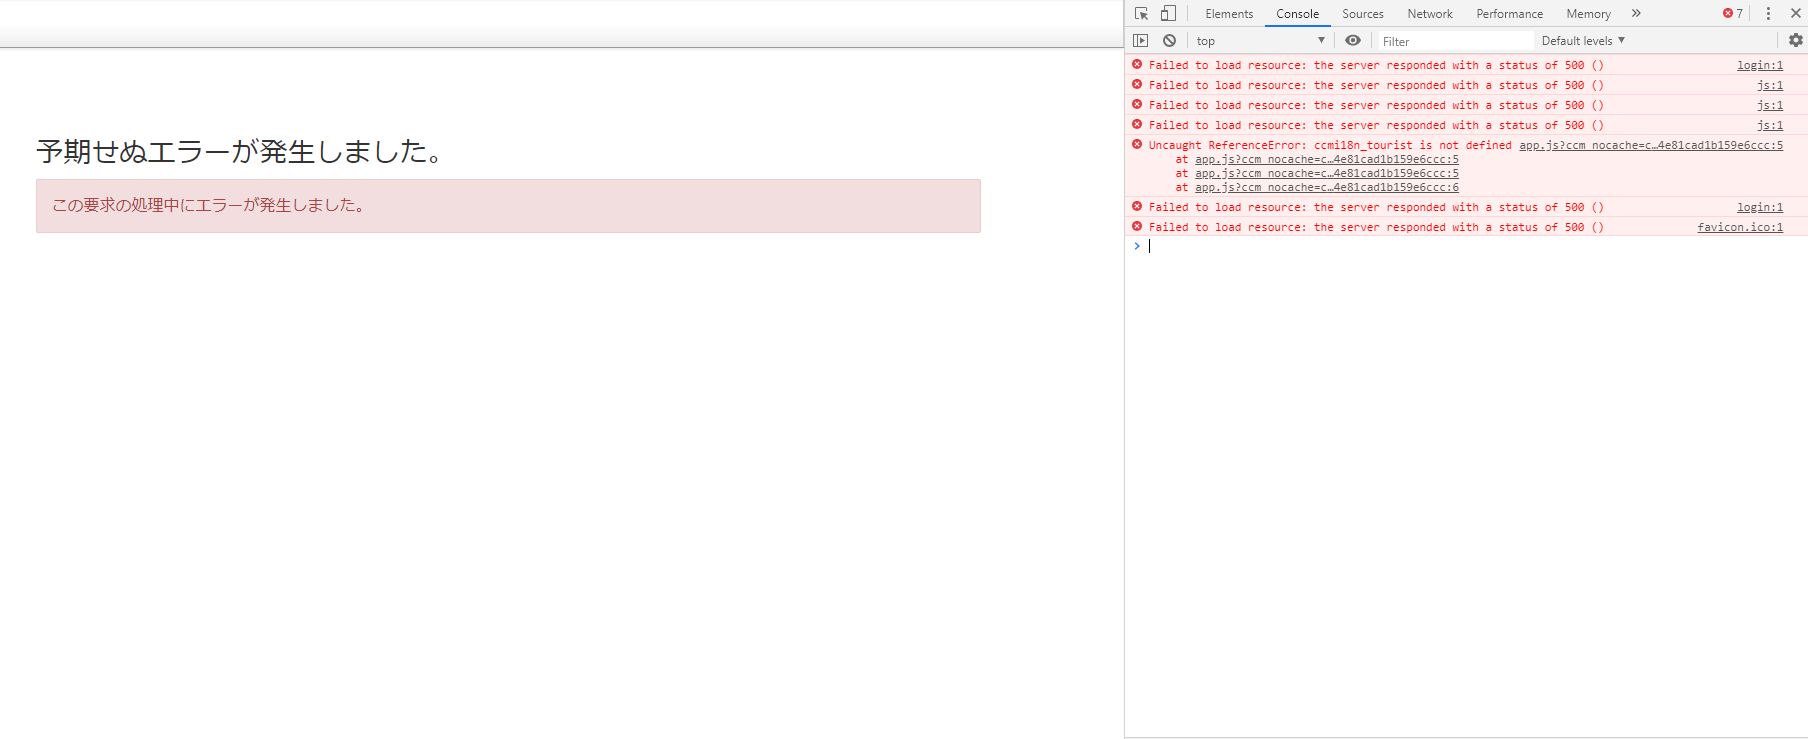The width and height of the screenshot is (1808, 739).
Task: Click the error icon beside Uncaught ReferenceError
Action: pos(1137,144)
